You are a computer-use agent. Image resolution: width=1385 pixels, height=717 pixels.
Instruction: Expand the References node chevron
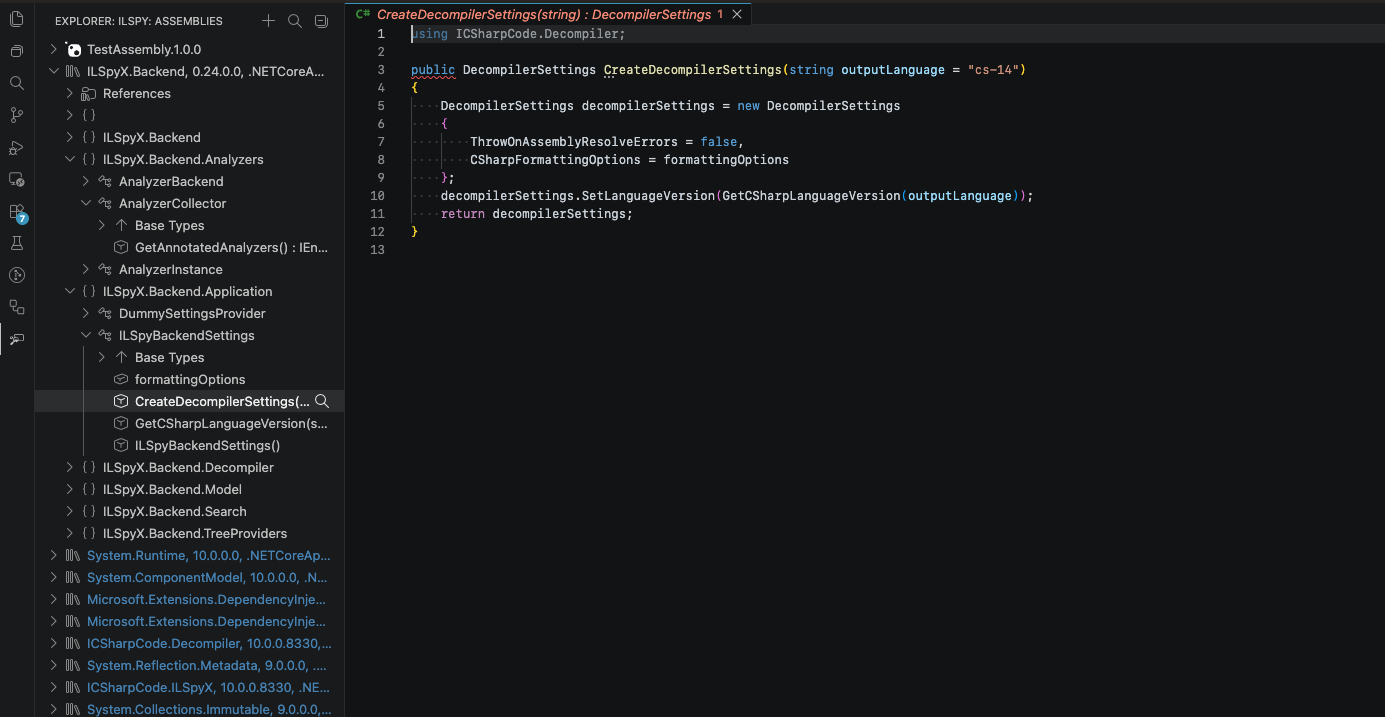(x=70, y=93)
